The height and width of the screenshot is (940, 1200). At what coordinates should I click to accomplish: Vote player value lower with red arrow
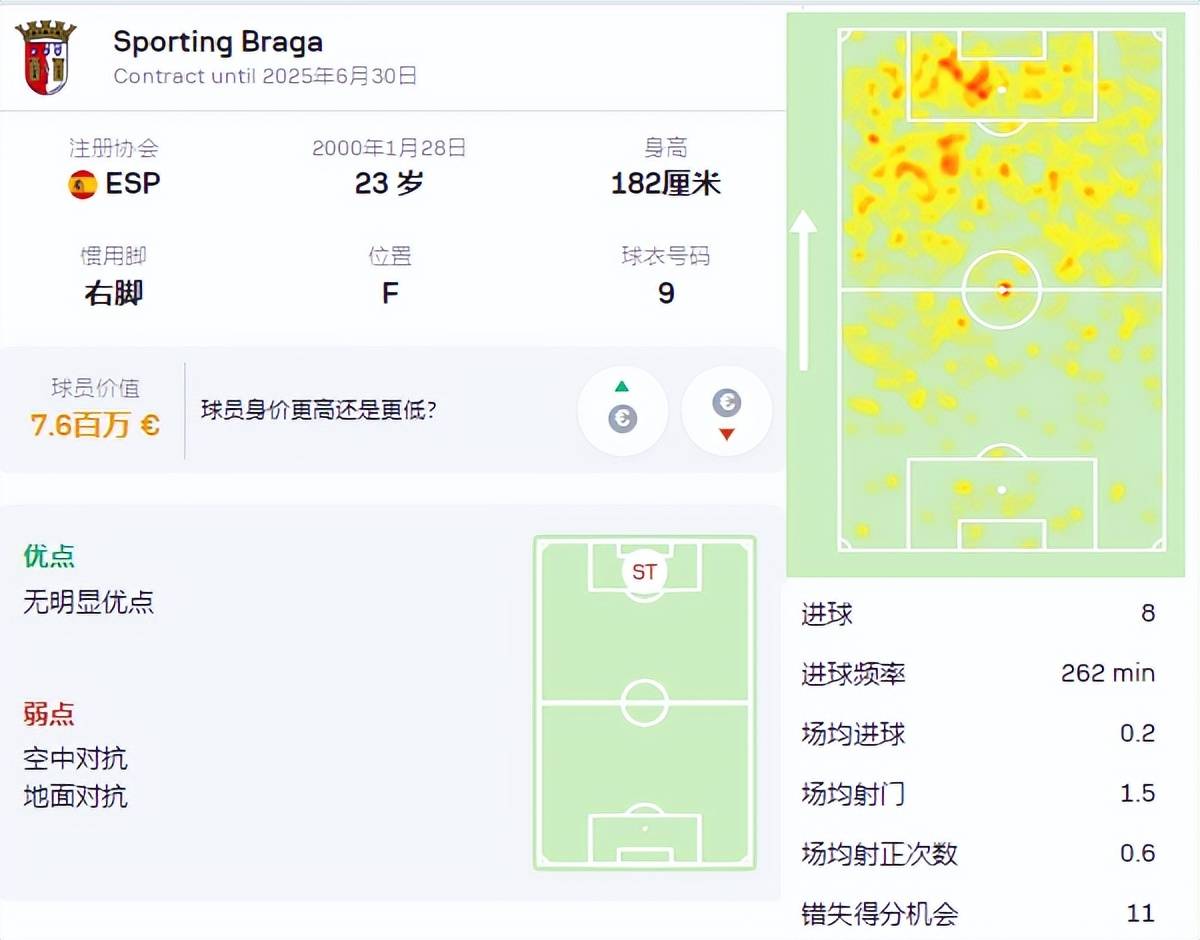coord(726,411)
